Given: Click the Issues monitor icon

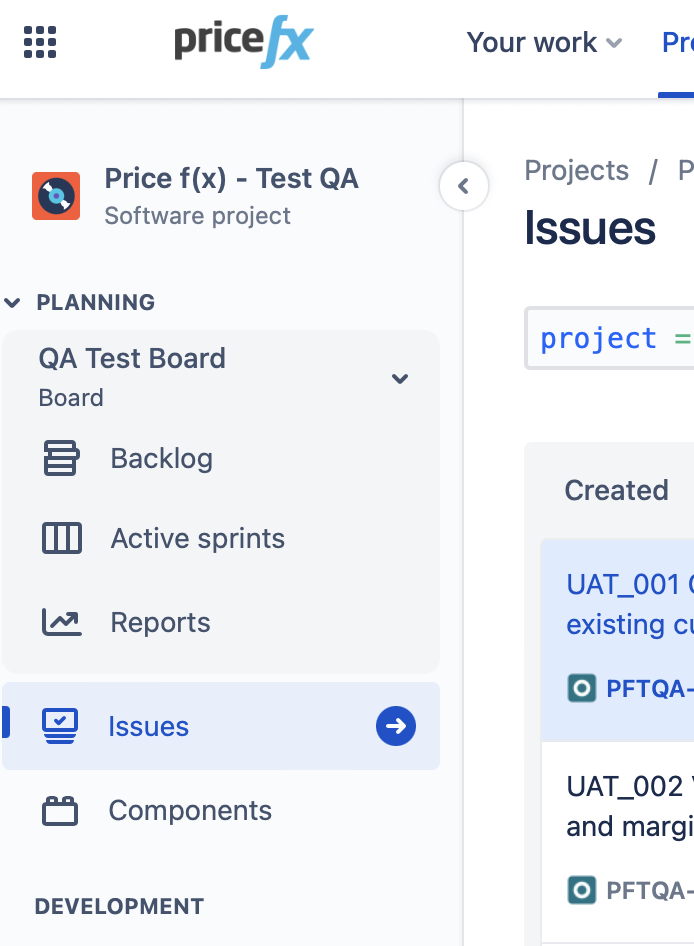Looking at the screenshot, I should pos(61,727).
